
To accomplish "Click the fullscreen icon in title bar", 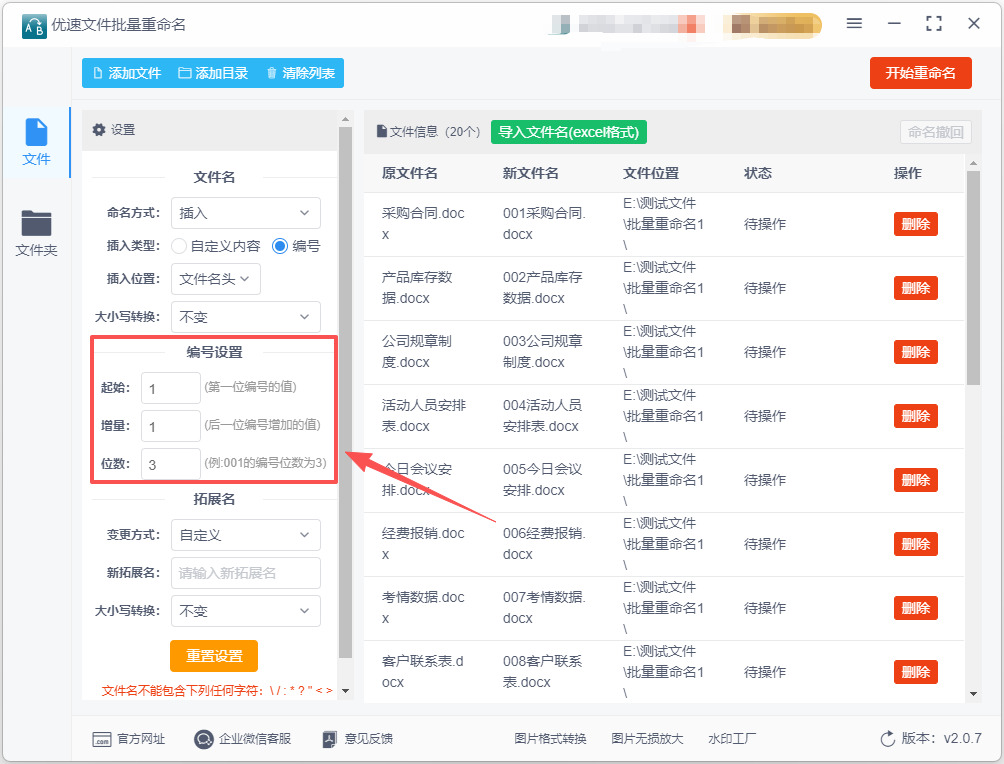I will pyautogui.click(x=934, y=24).
